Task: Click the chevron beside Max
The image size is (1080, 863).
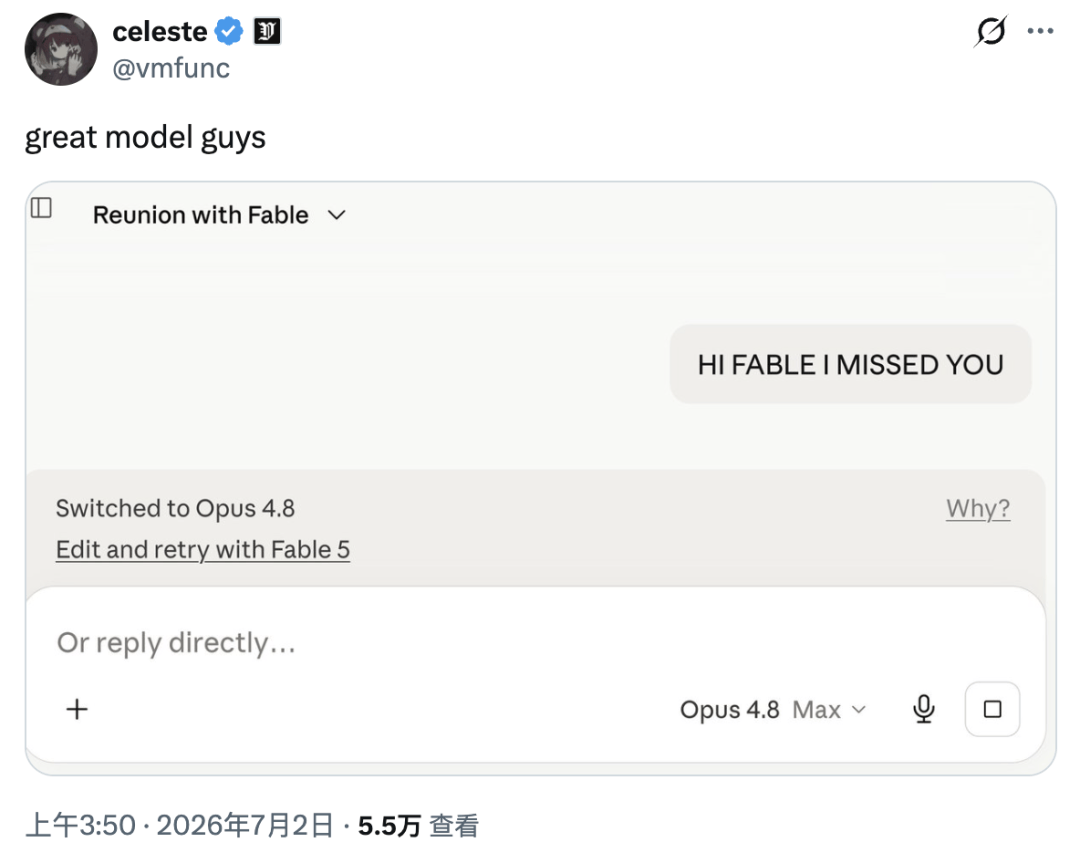Action: (858, 709)
